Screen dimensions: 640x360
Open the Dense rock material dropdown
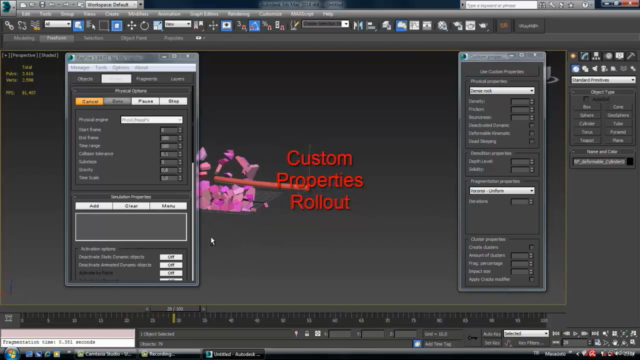point(502,91)
